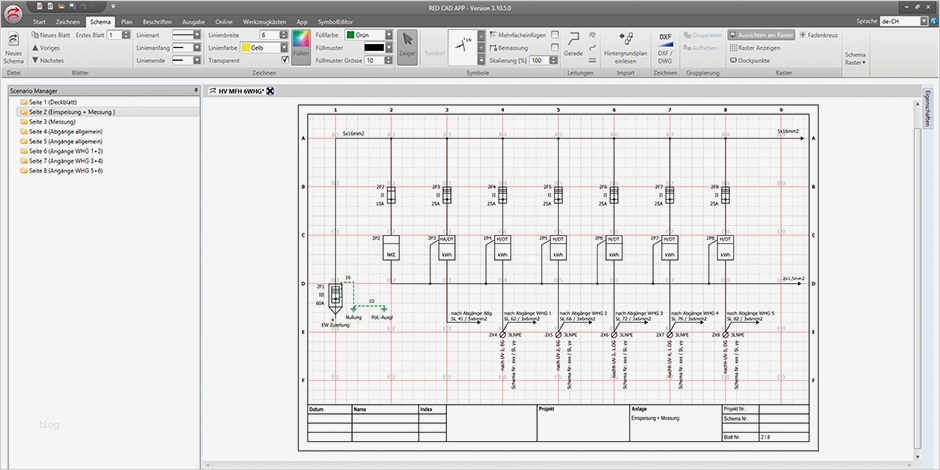Switch to the Start ribbon tab
The width and height of the screenshot is (940, 470).
[x=39, y=22]
